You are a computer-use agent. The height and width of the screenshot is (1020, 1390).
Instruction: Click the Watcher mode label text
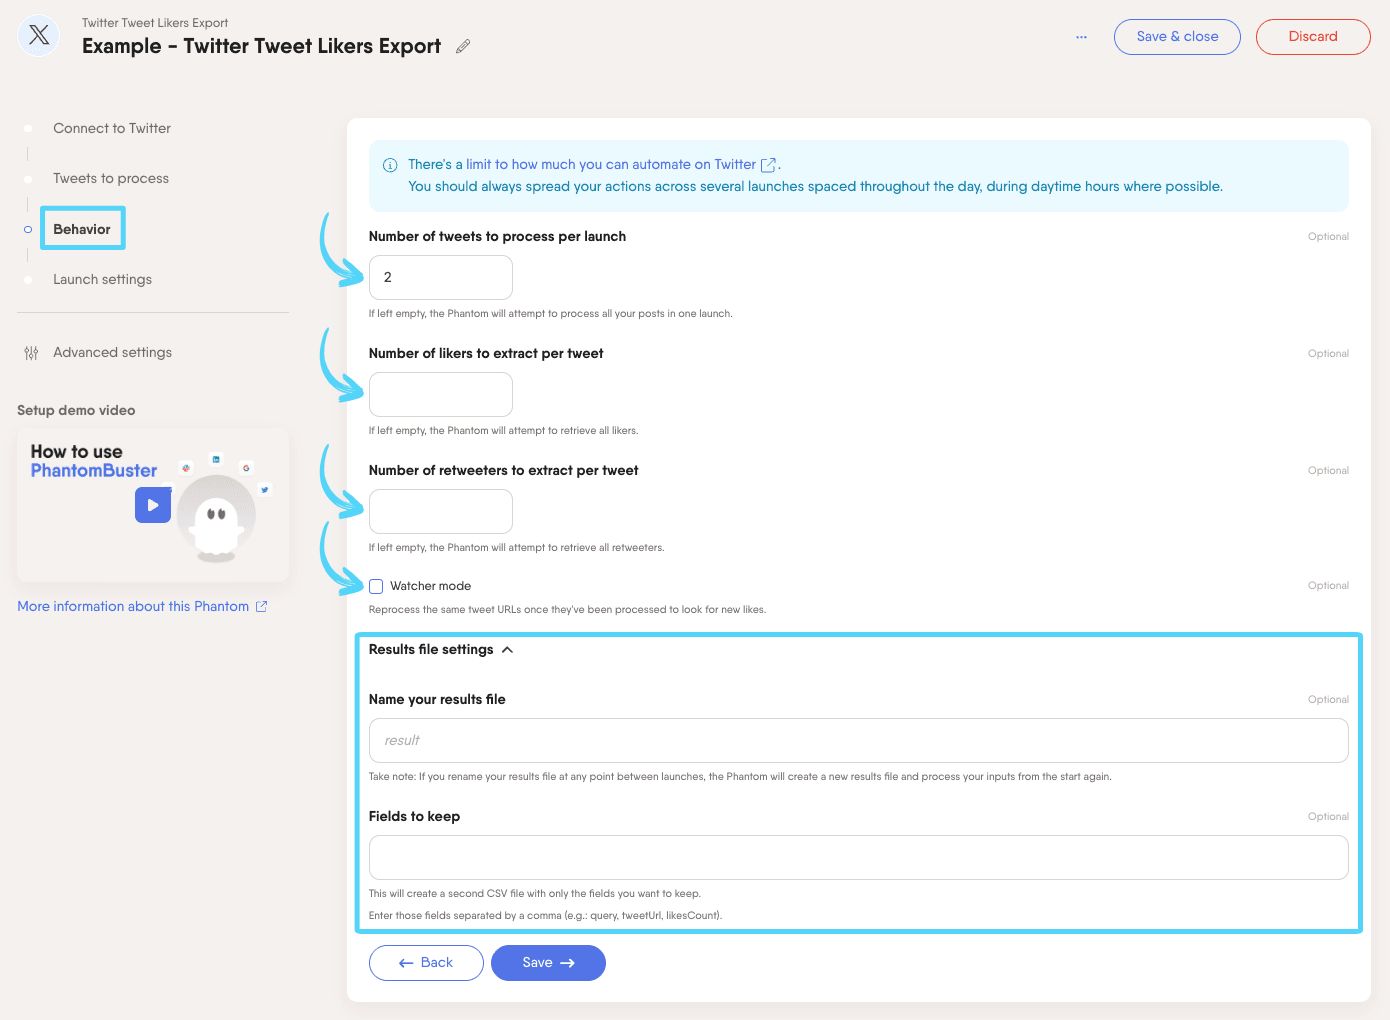coord(430,586)
